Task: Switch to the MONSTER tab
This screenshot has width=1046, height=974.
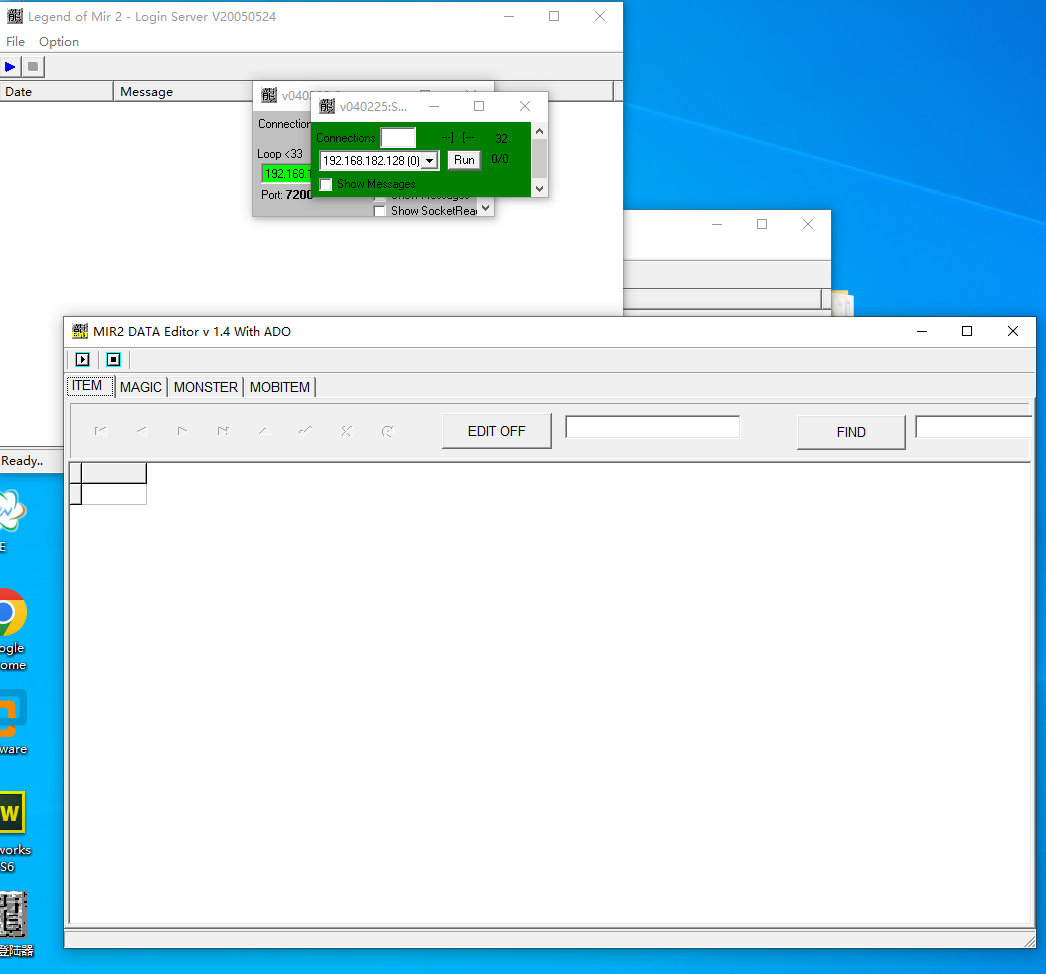Action: point(205,387)
